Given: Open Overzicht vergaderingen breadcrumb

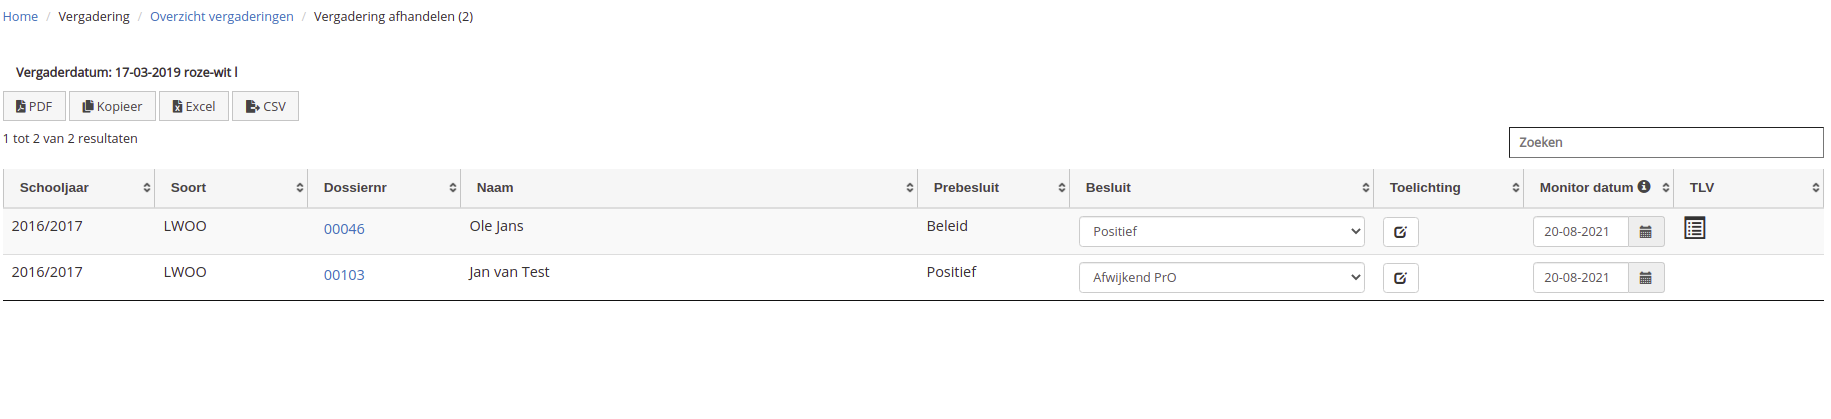Looking at the screenshot, I should pos(222,17).
